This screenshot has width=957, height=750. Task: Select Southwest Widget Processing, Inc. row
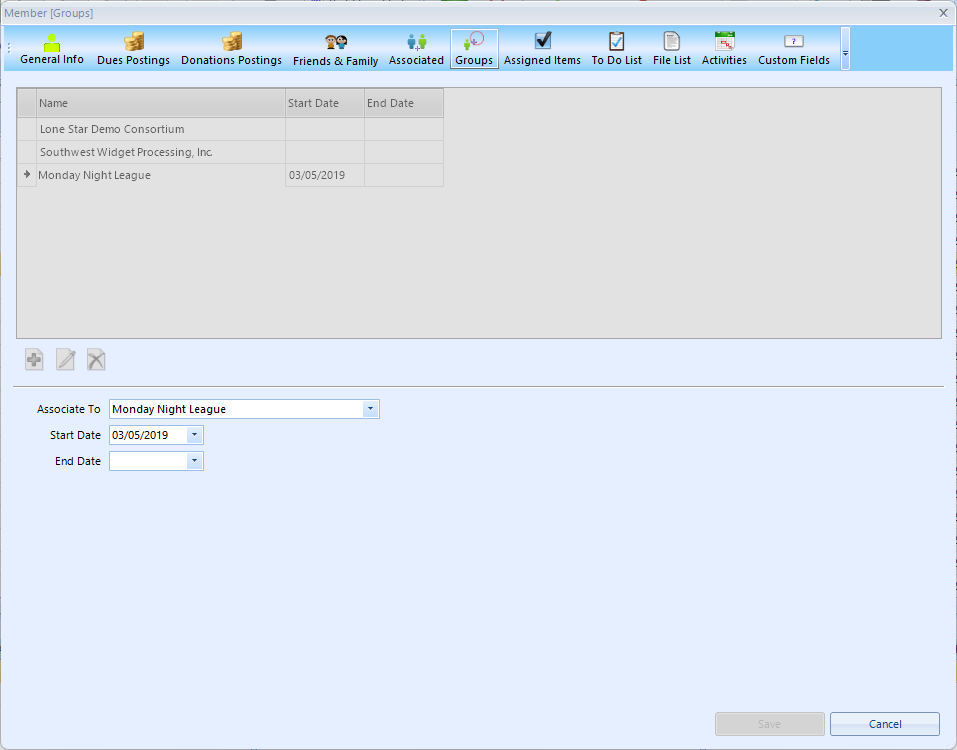tap(231, 153)
